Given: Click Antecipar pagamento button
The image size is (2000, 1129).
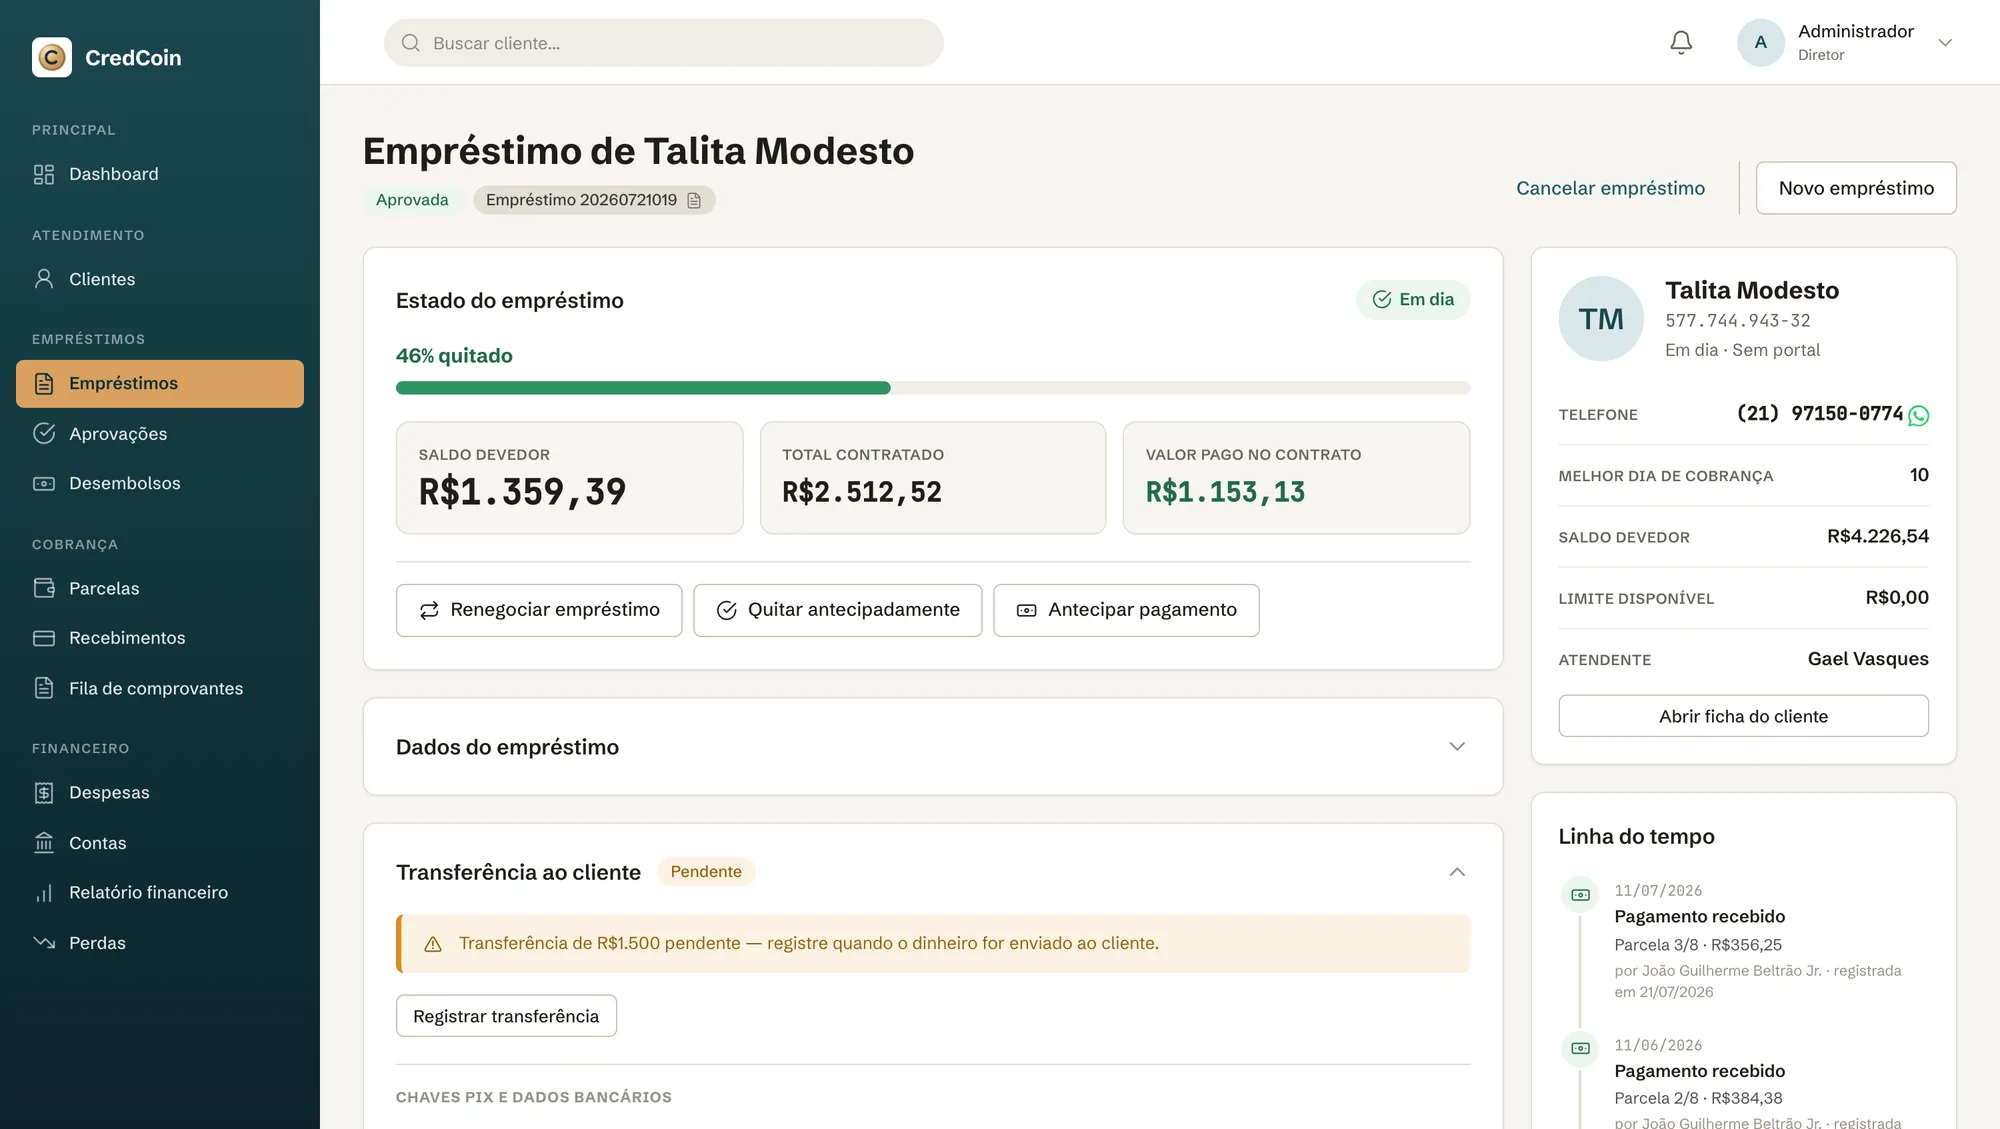Looking at the screenshot, I should point(1126,610).
